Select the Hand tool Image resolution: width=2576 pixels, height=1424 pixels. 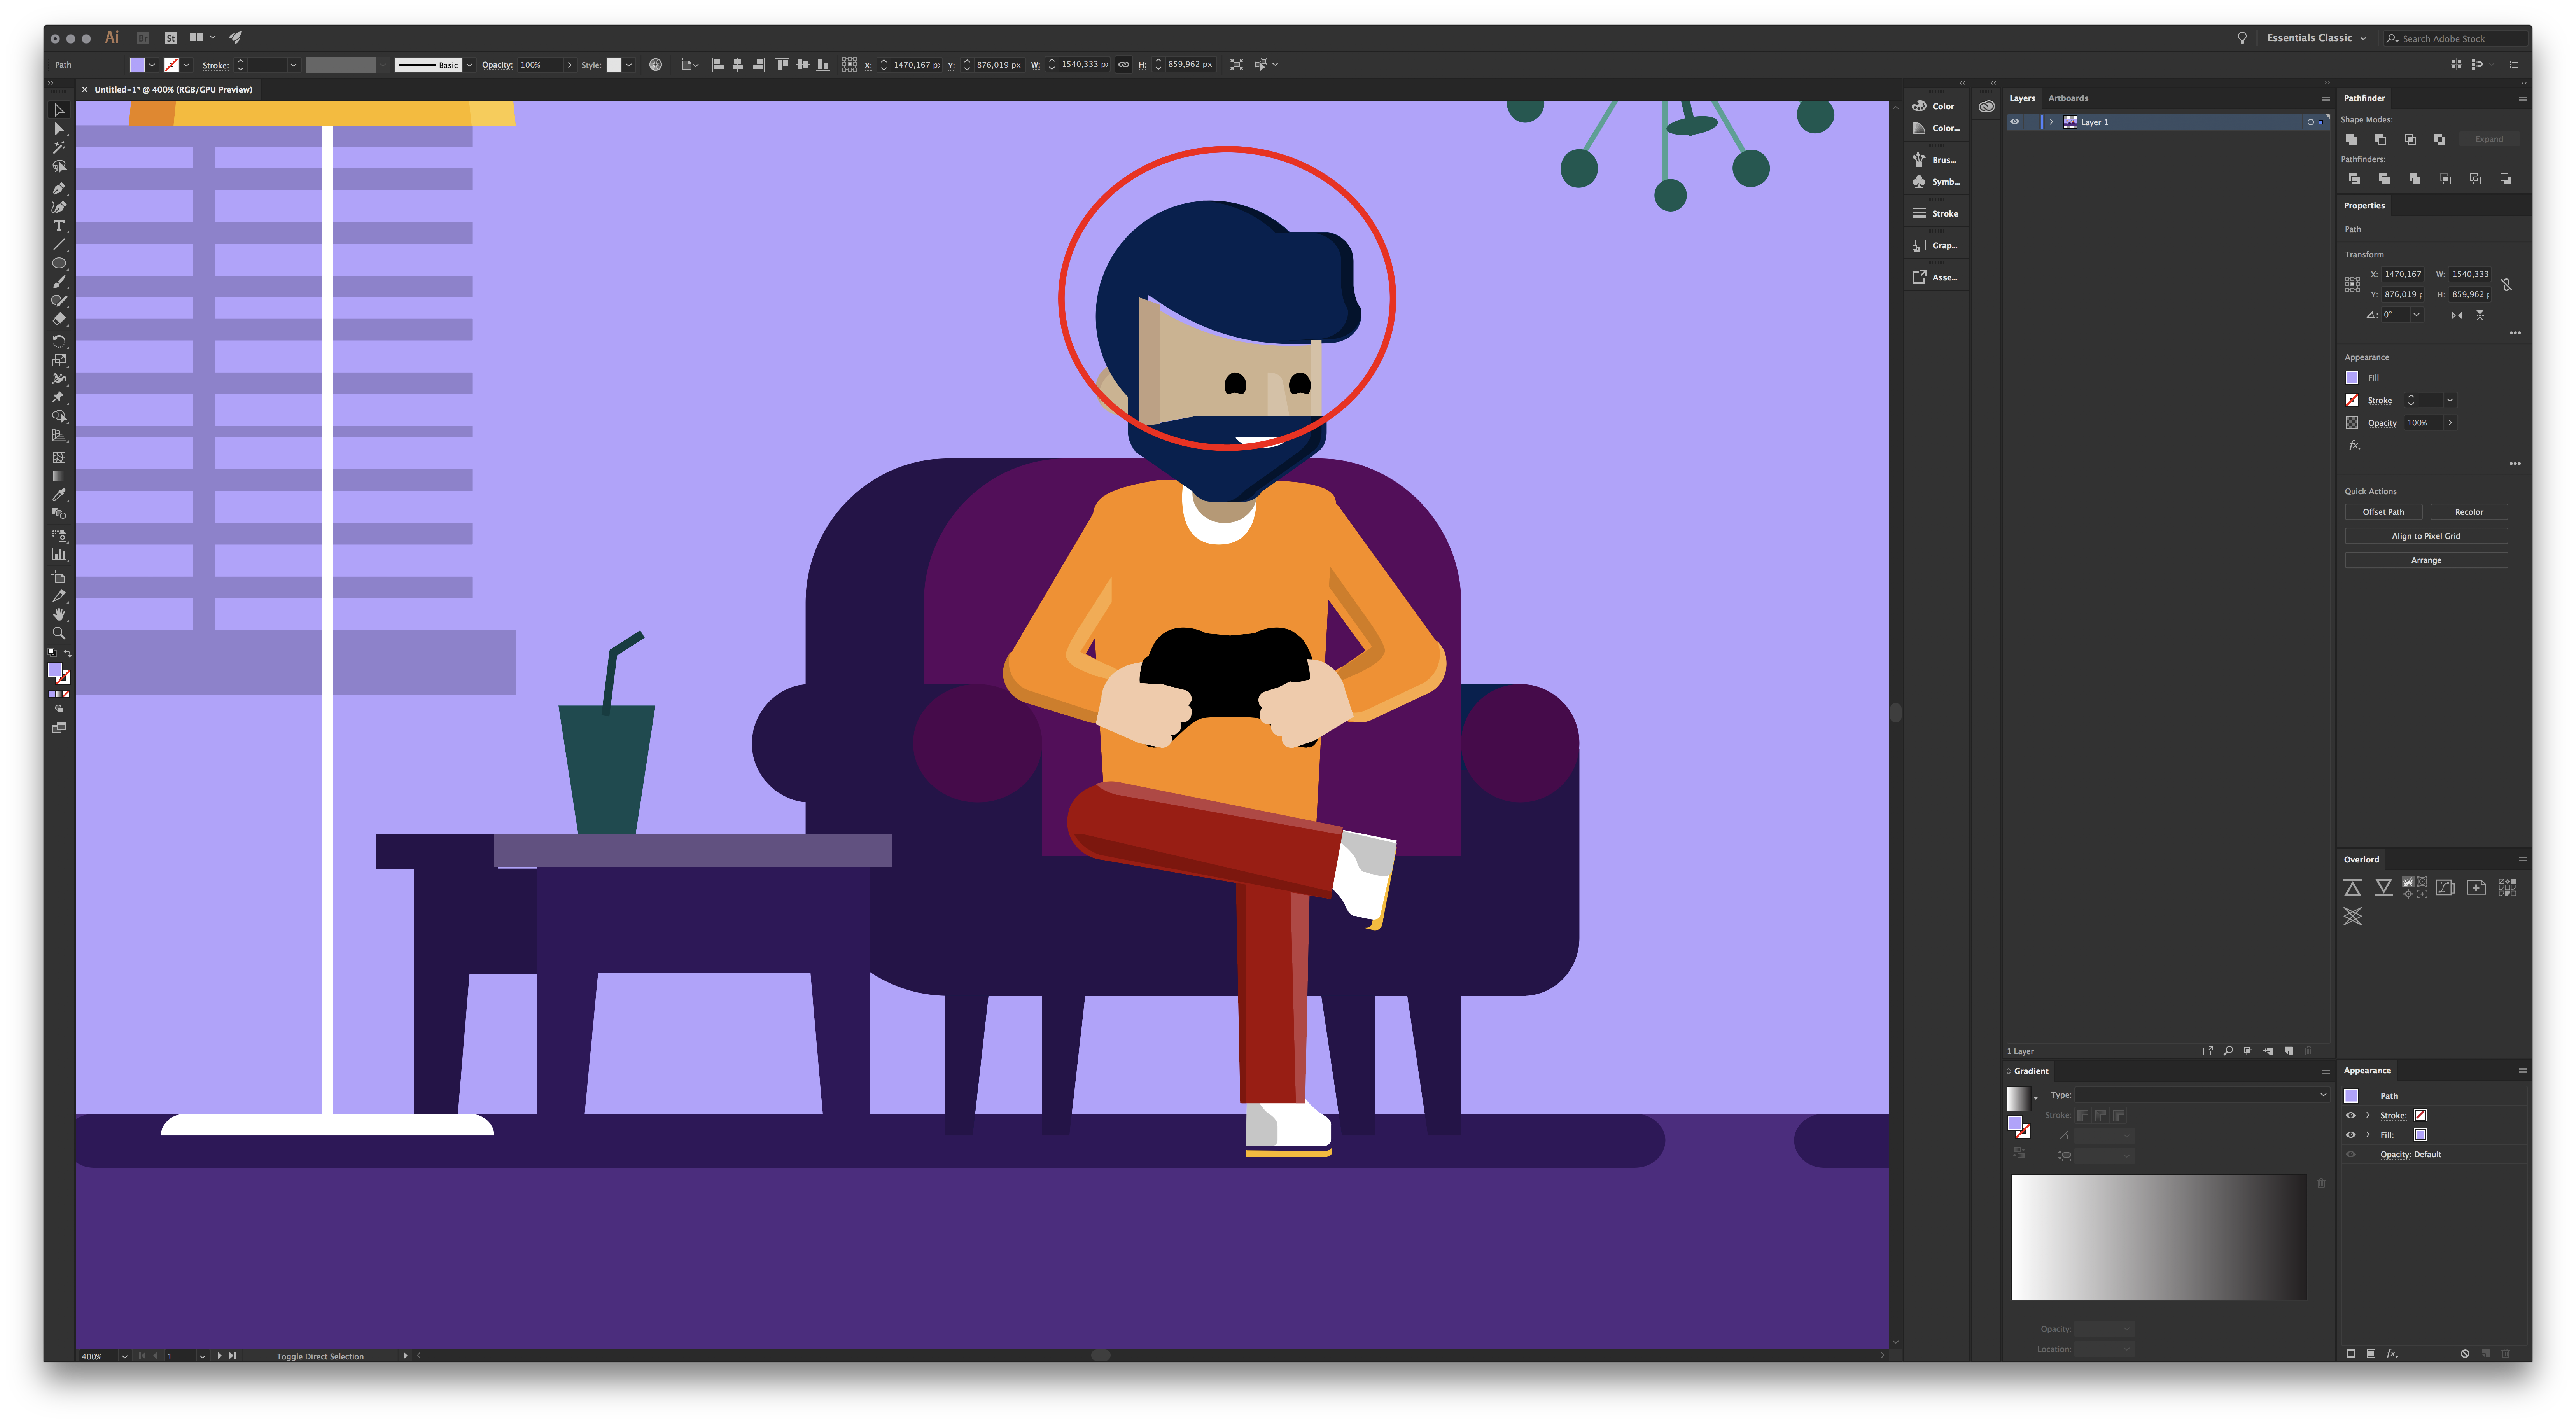pos(59,614)
